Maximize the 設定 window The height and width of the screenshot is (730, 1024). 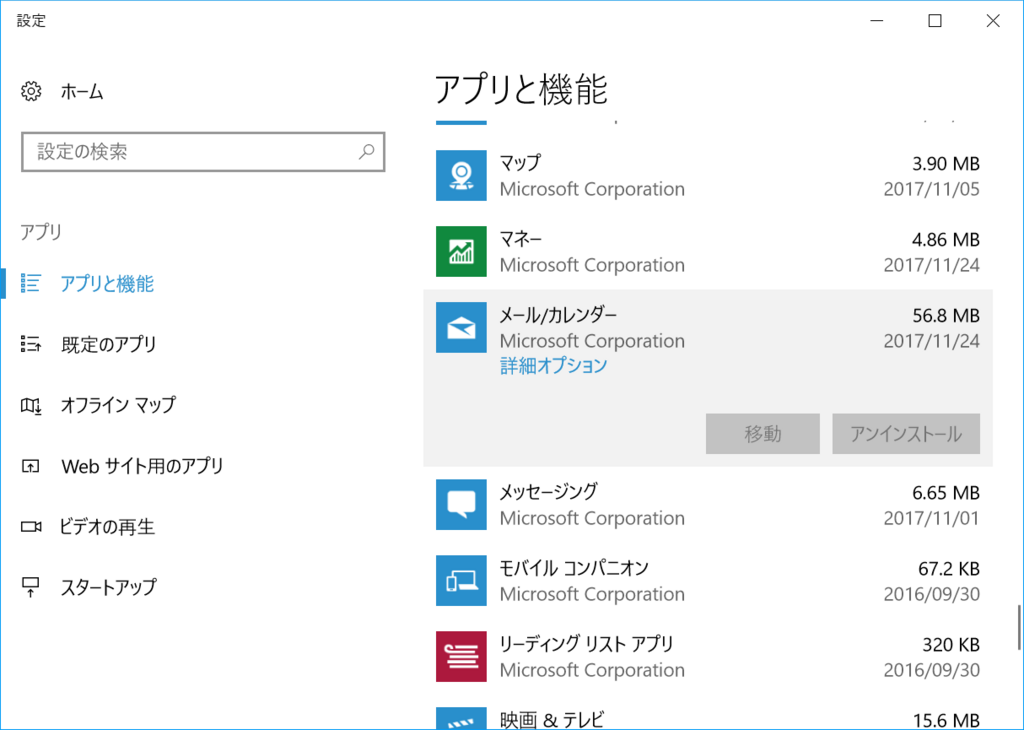click(x=935, y=21)
